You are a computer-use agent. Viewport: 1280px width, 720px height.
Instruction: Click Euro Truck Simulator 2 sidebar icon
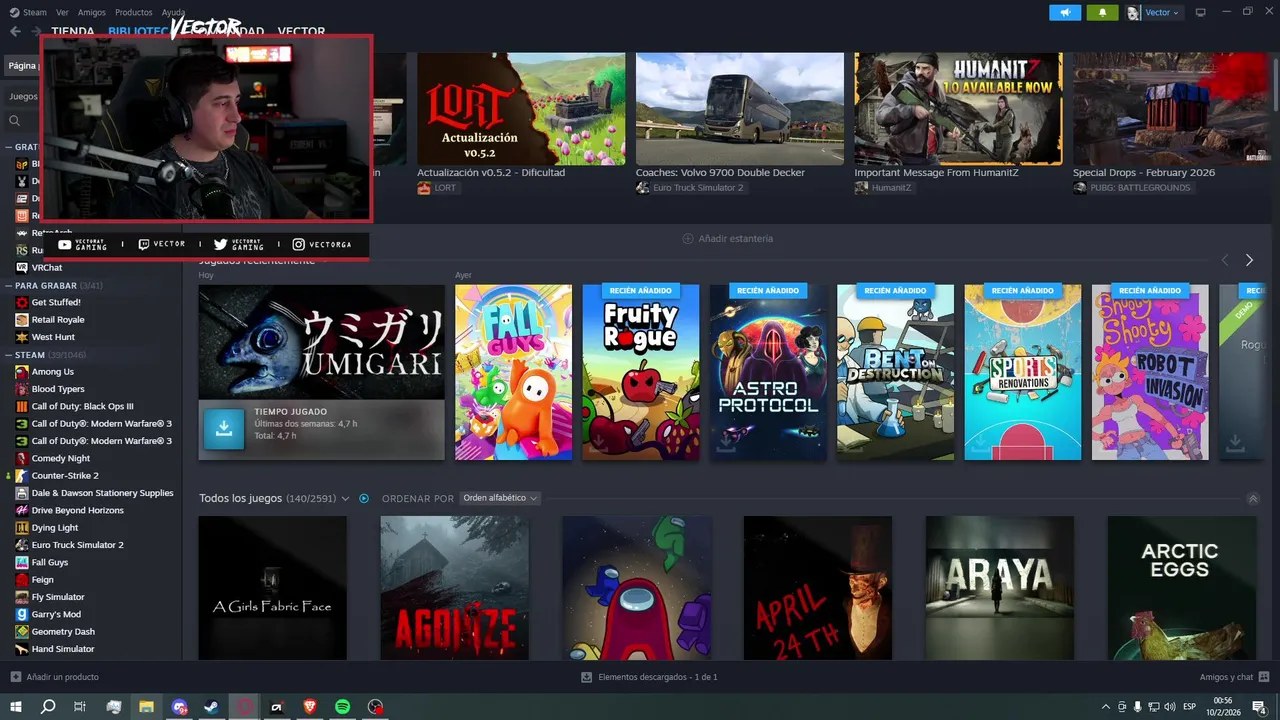pos(22,545)
